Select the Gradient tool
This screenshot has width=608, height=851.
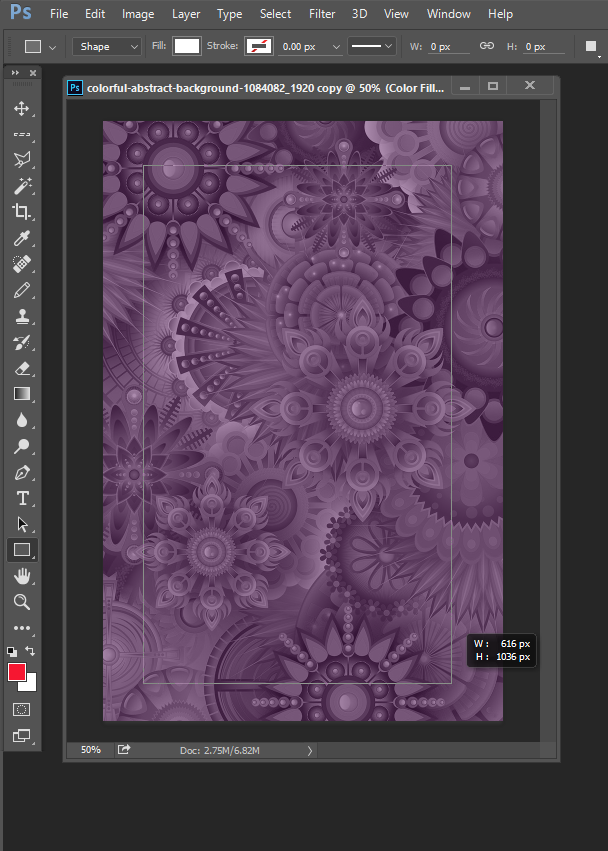point(22,393)
